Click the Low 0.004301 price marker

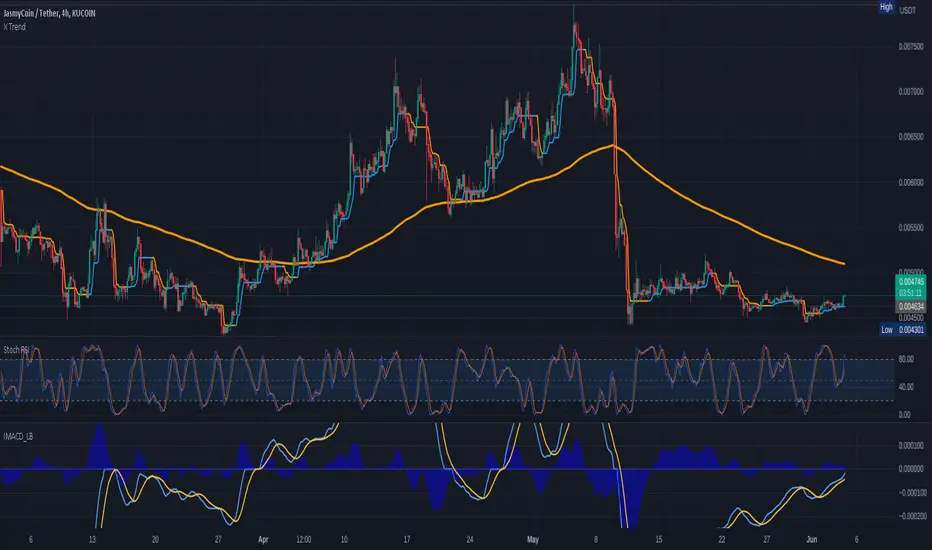click(x=902, y=329)
